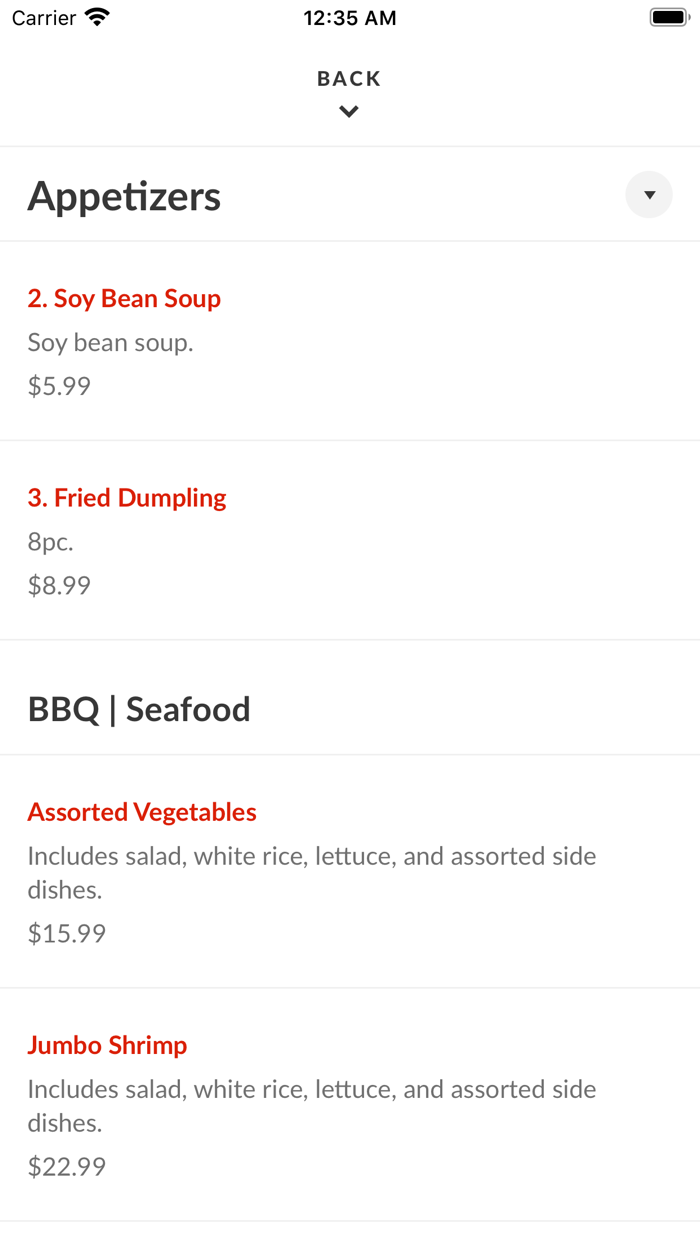The image size is (700, 1244).
Task: Tap the $22.99 Jumbo Shrimp price
Action: tap(66, 1166)
